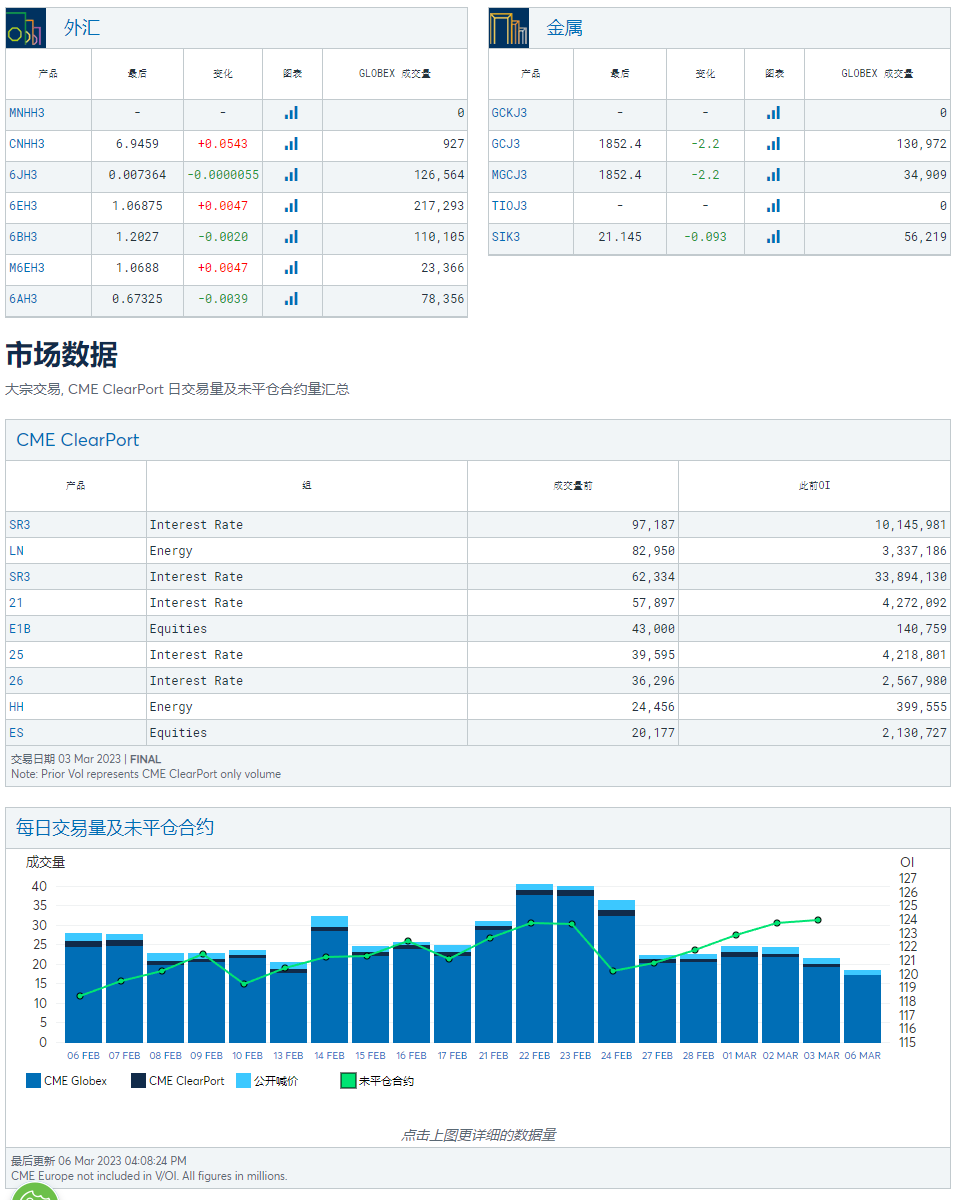Click the 市场数据 section heading
The image size is (956, 1200).
pyautogui.click(x=62, y=355)
